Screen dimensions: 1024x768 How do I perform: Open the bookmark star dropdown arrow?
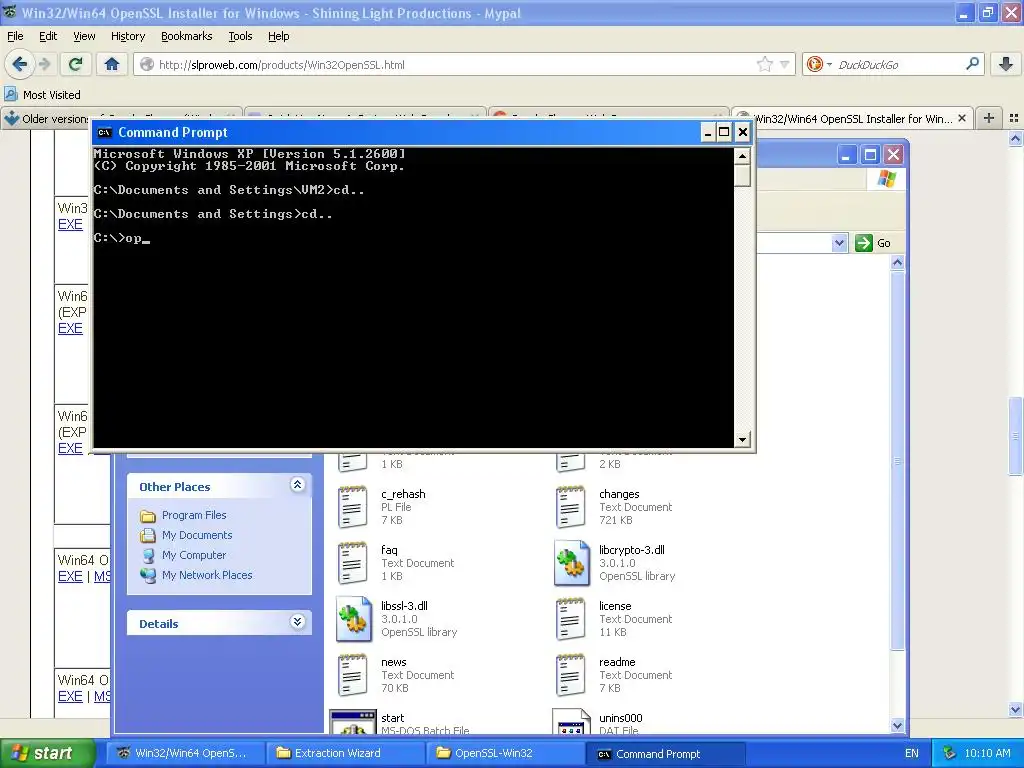click(784, 64)
